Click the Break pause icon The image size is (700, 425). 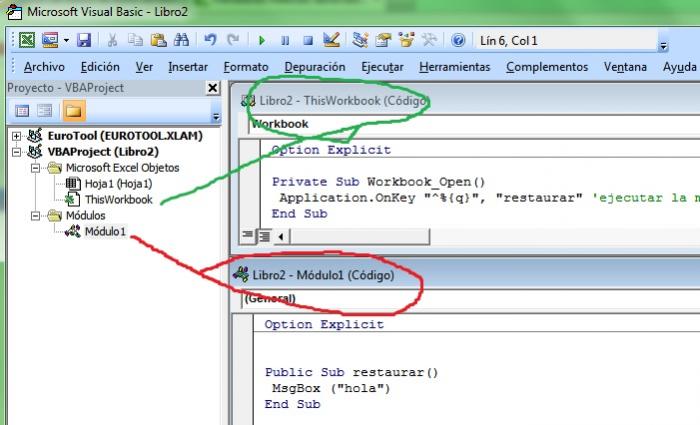(x=285, y=41)
